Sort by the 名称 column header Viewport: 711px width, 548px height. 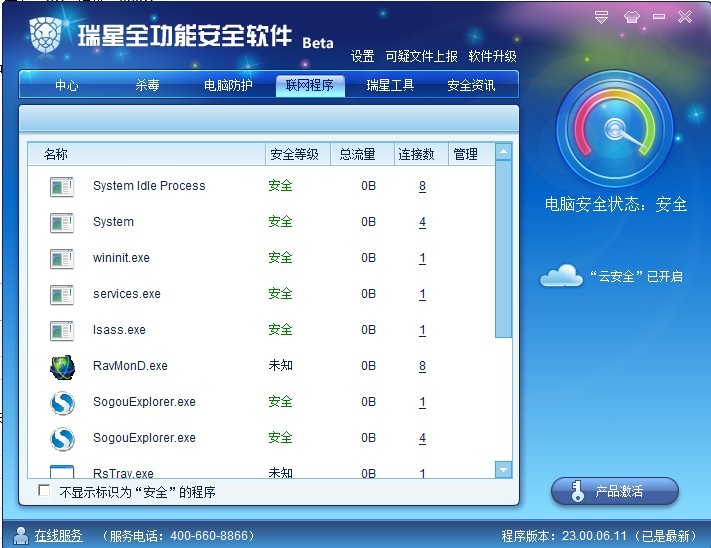(146, 154)
